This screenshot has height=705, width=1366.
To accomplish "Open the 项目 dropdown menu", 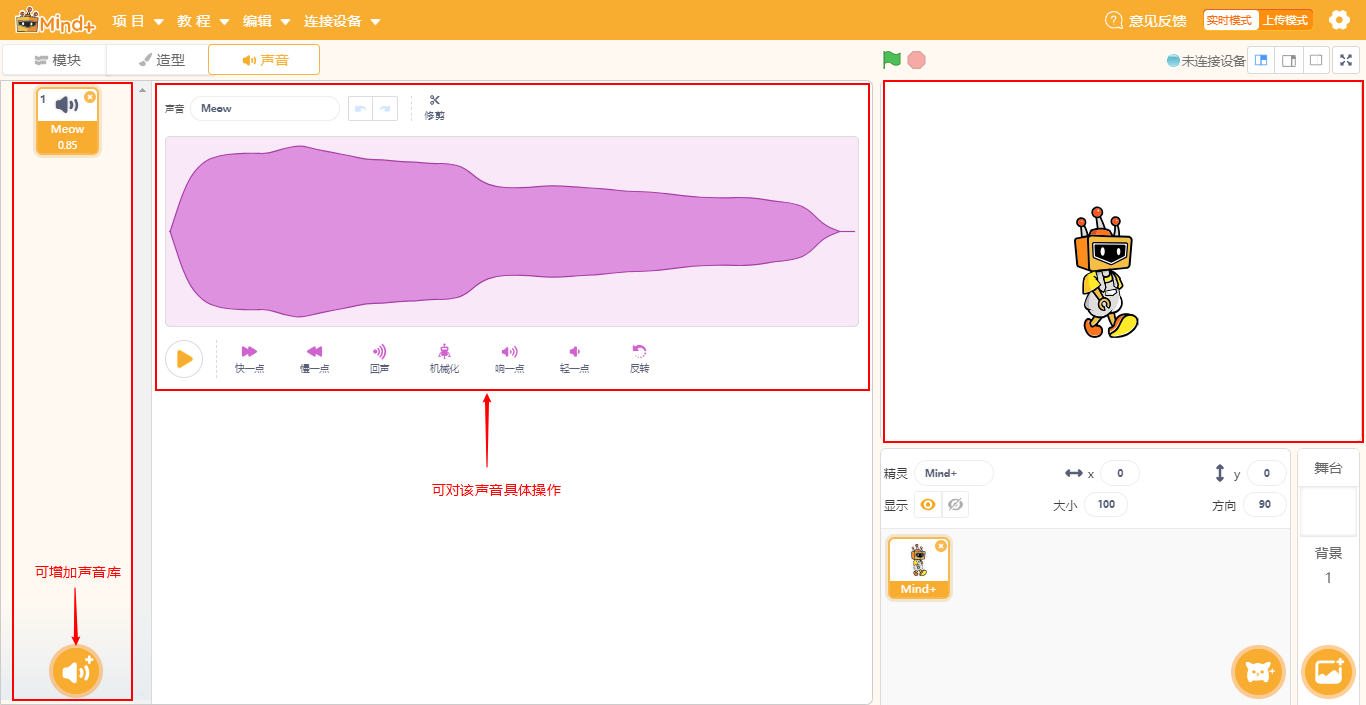I will [x=135, y=21].
